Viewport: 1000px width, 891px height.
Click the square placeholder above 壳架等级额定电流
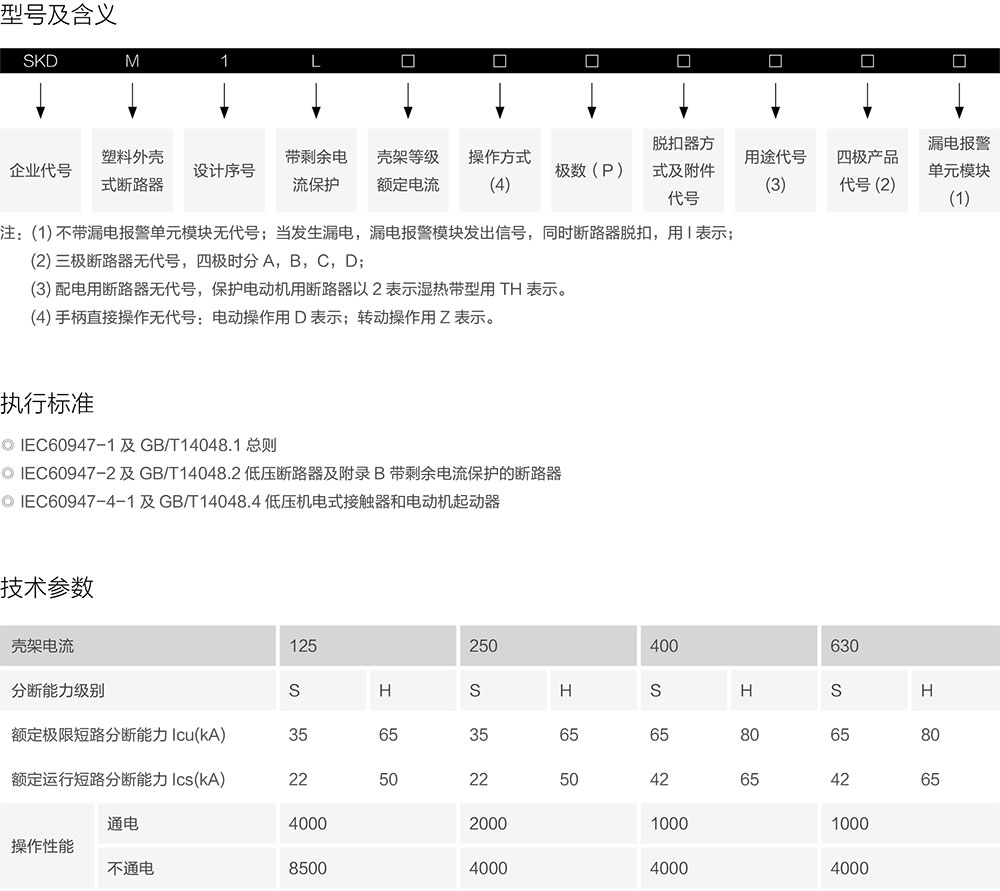[x=408, y=61]
